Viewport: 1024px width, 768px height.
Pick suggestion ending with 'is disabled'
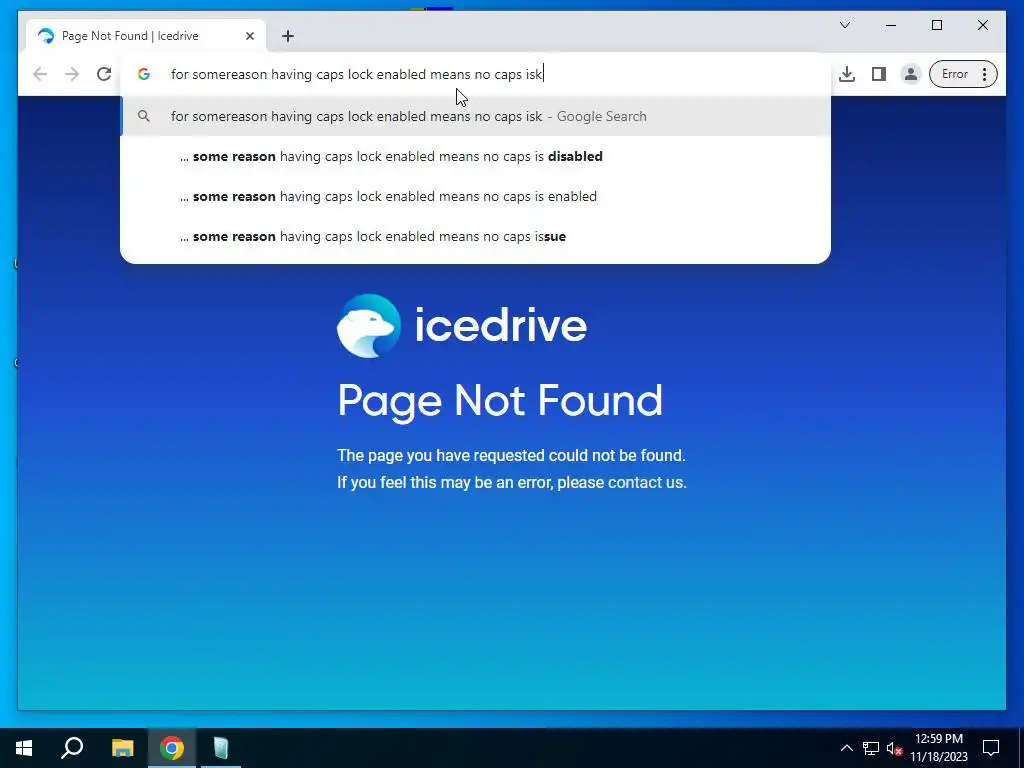pyautogui.click(x=475, y=156)
